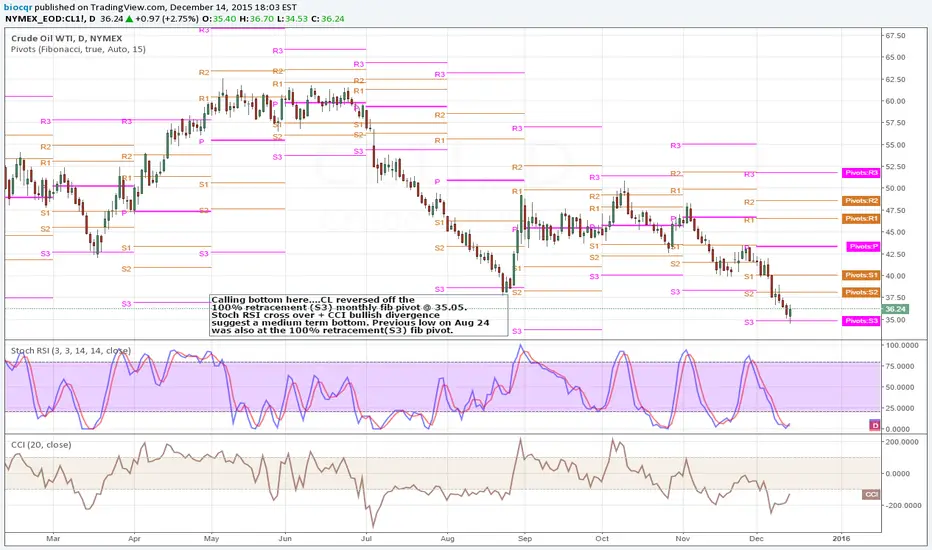Image resolution: width=932 pixels, height=550 pixels.
Task: Click the Pivots:S2 price tag
Action: pos(861,293)
